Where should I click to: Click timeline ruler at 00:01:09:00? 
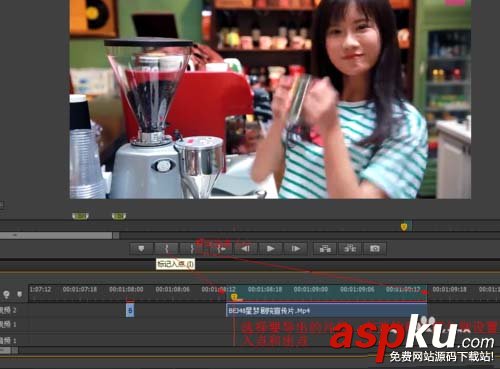tap(311, 289)
